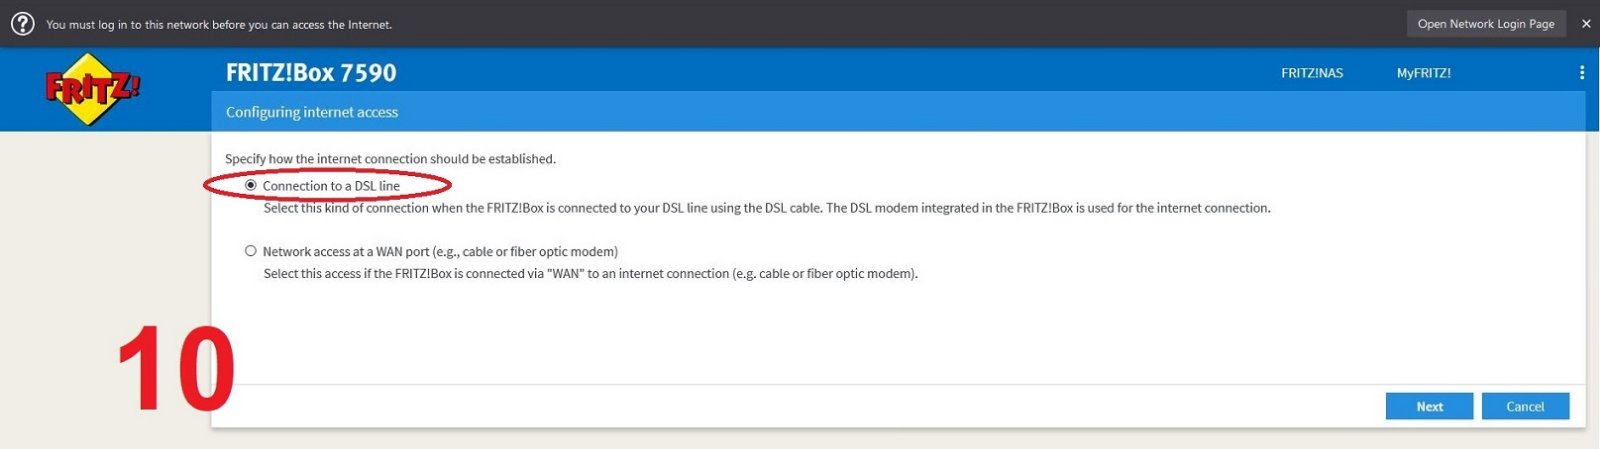1600x449 pixels.
Task: Click the FRITZ! logo
Action: [x=92, y=89]
